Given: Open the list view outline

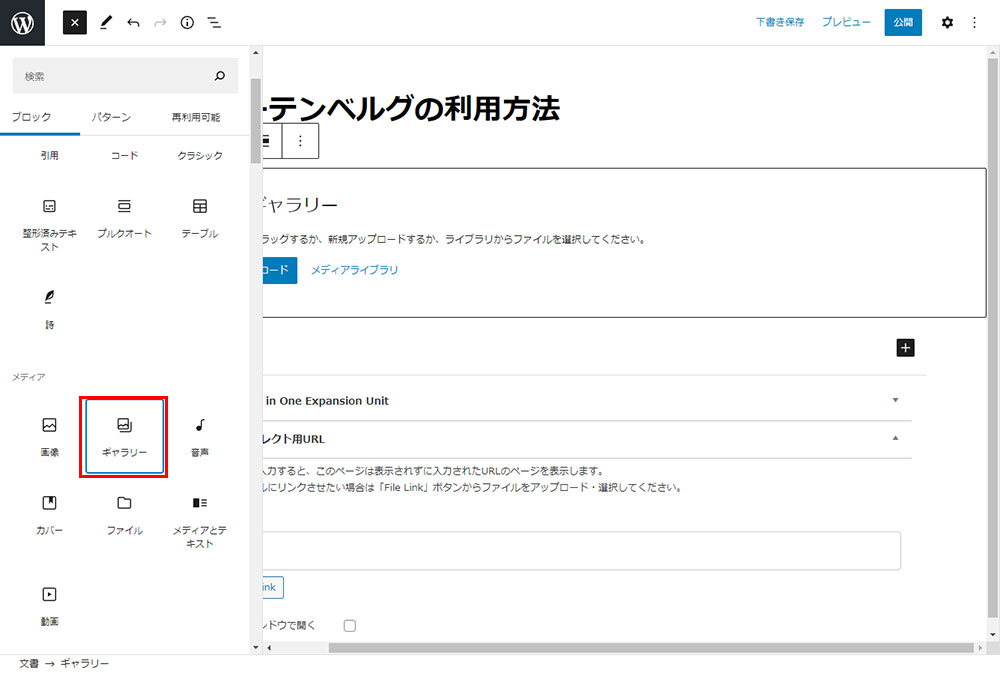Looking at the screenshot, I should pos(214,22).
